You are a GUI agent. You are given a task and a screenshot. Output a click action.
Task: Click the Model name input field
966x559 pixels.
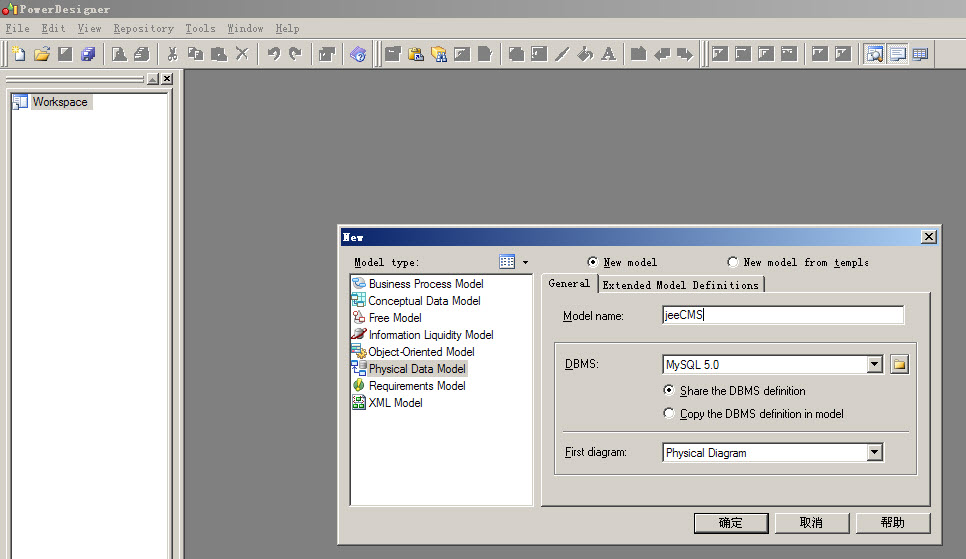(783, 315)
